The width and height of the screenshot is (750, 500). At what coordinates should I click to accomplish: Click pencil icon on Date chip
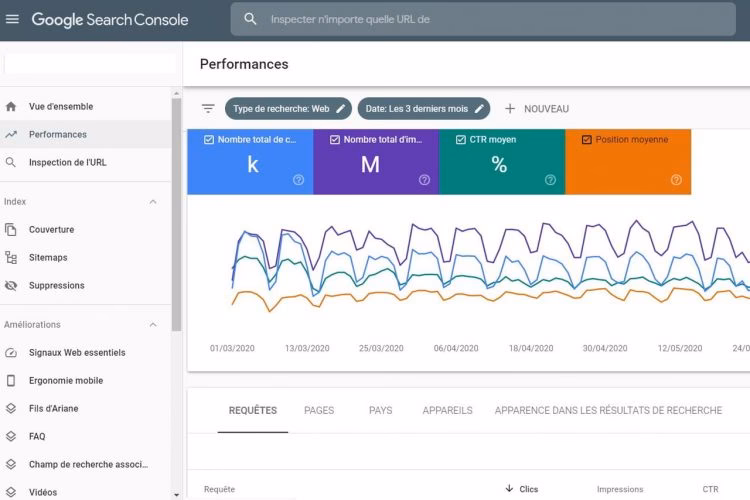click(x=479, y=109)
